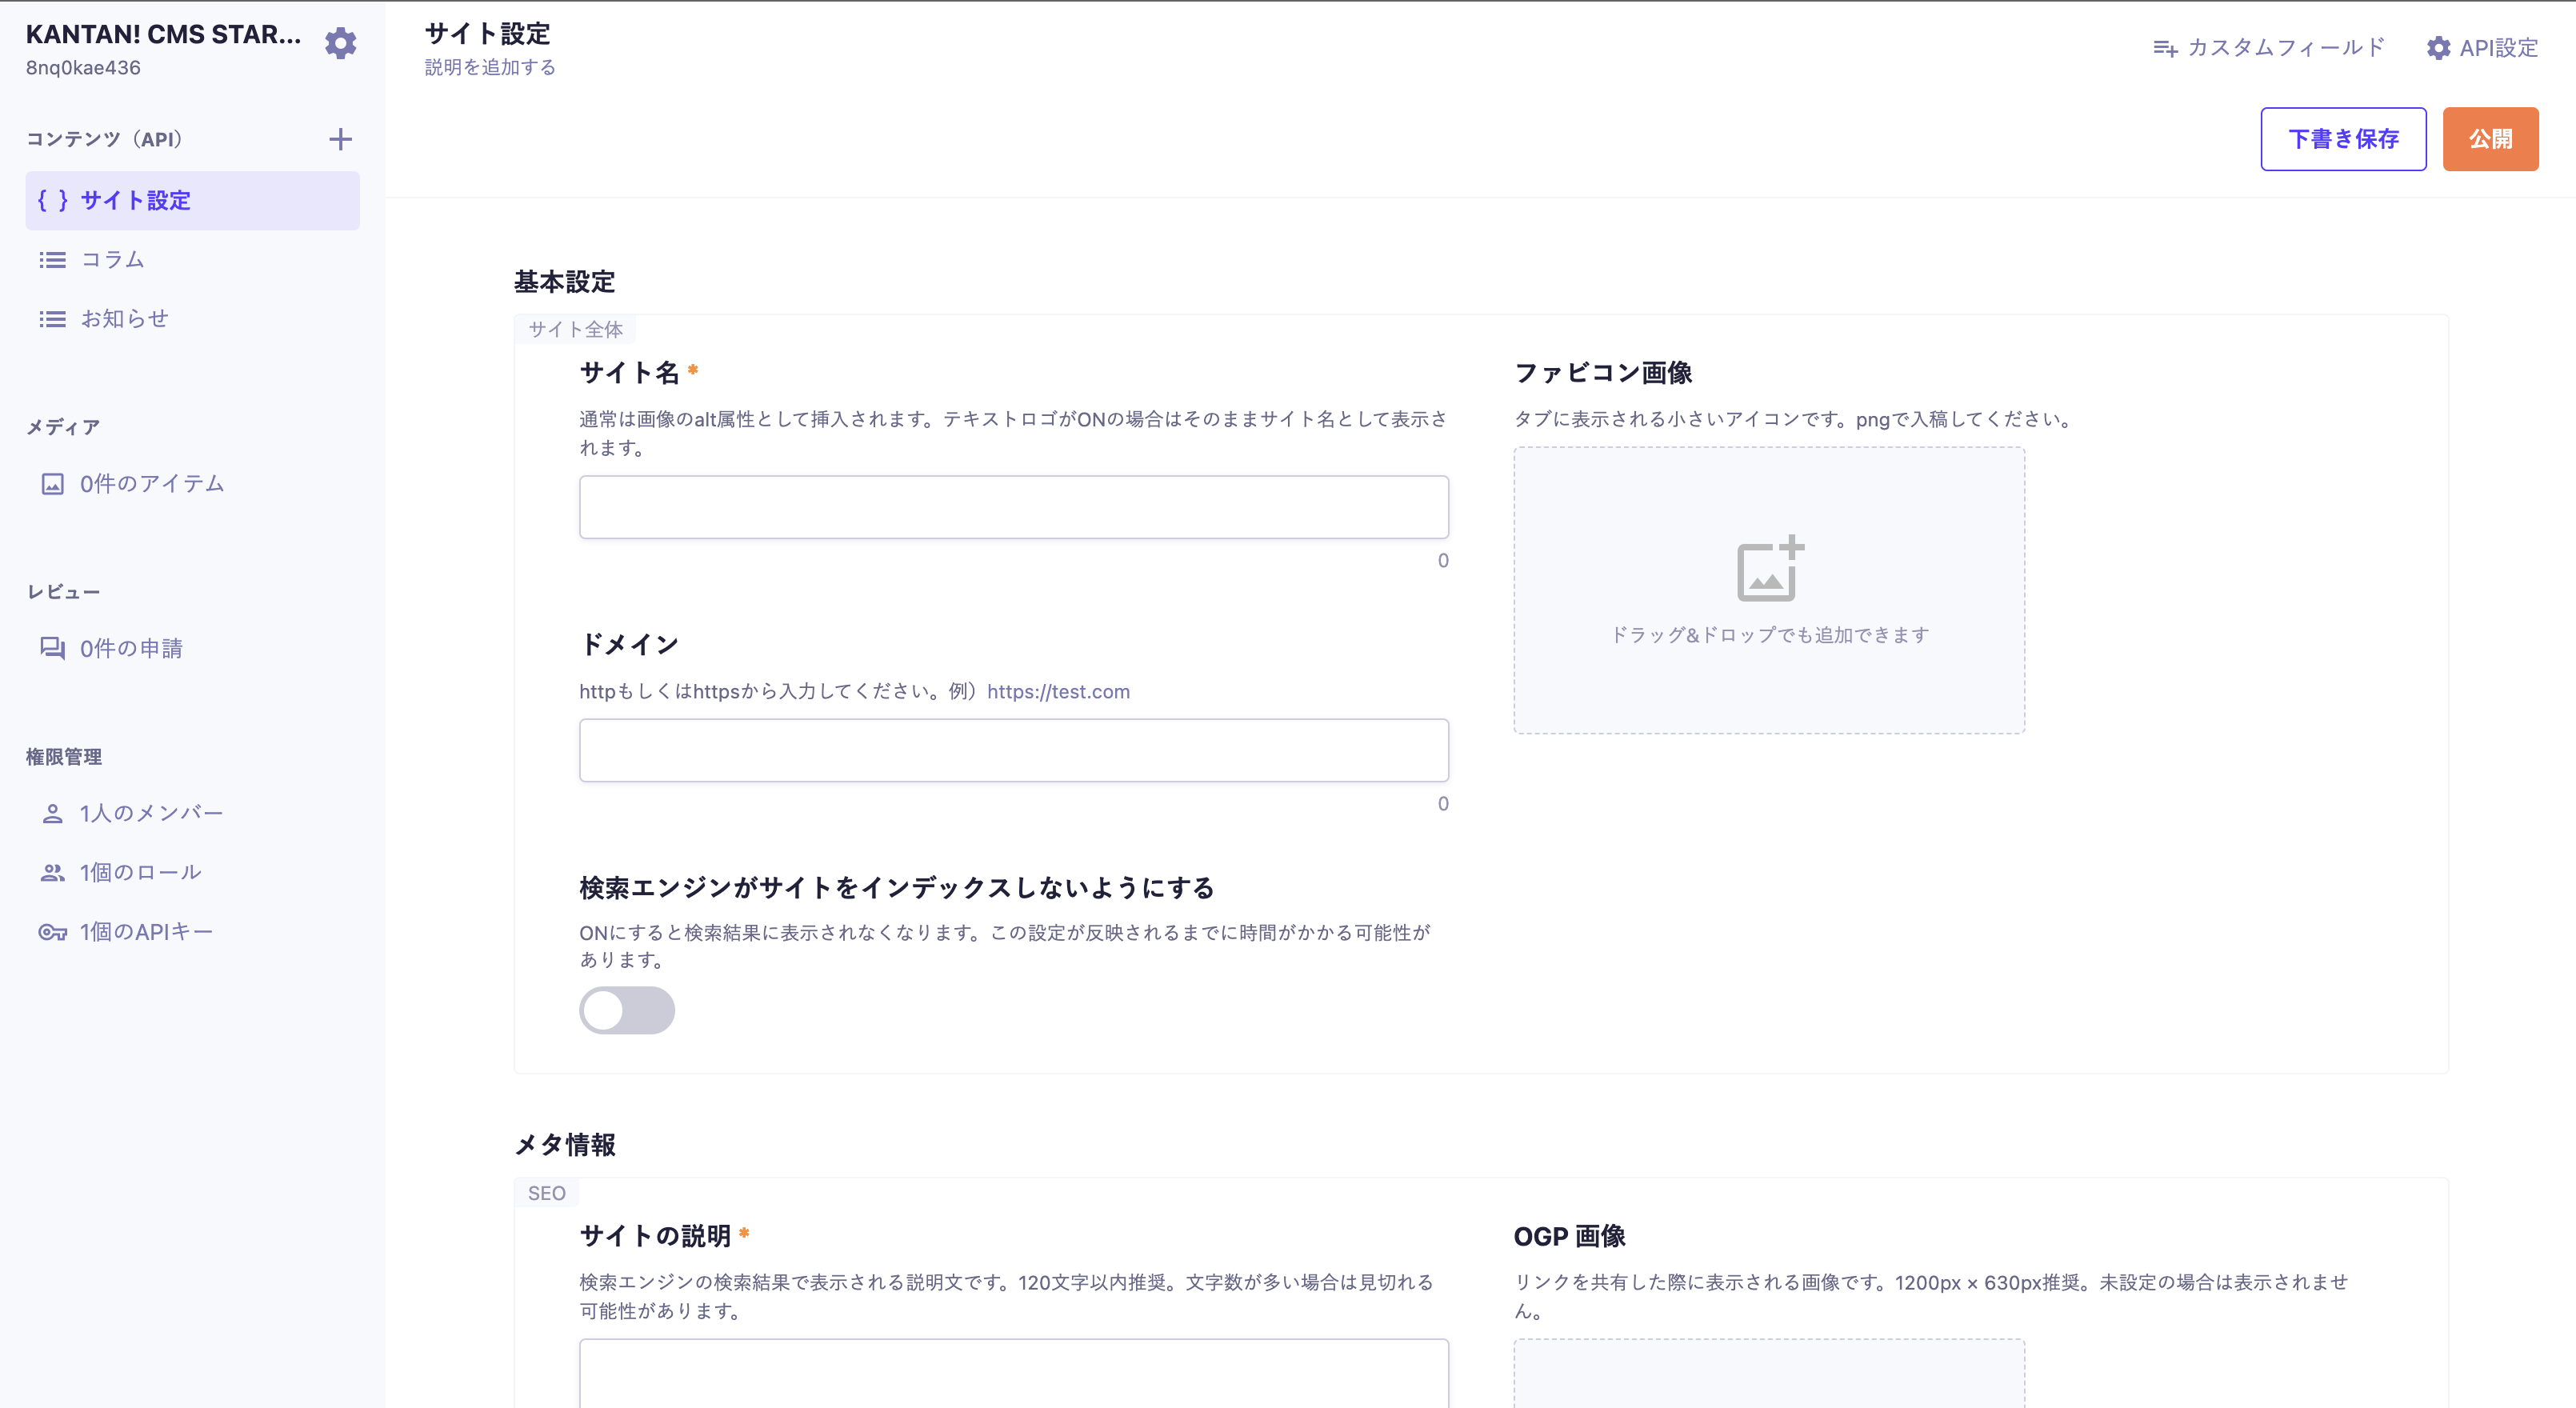
Task: Click 説明を追加する link
Action: point(490,67)
